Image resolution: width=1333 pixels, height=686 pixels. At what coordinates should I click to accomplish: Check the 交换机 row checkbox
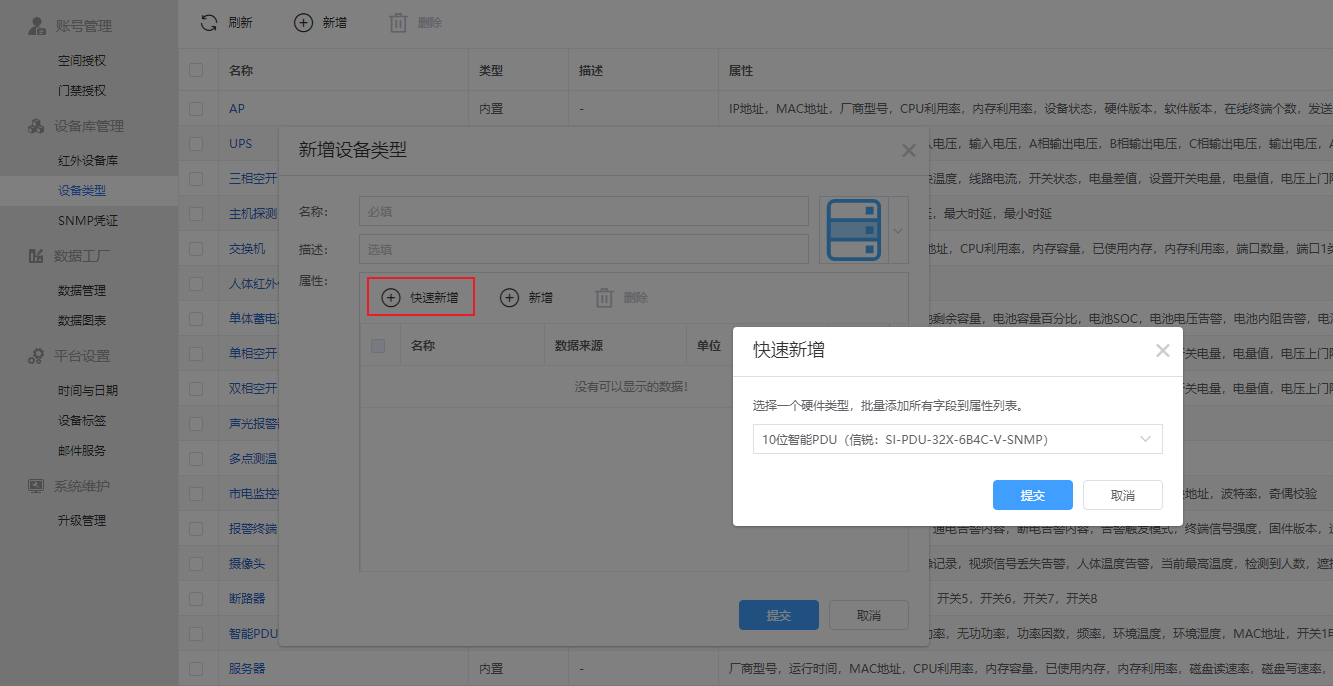coord(196,248)
